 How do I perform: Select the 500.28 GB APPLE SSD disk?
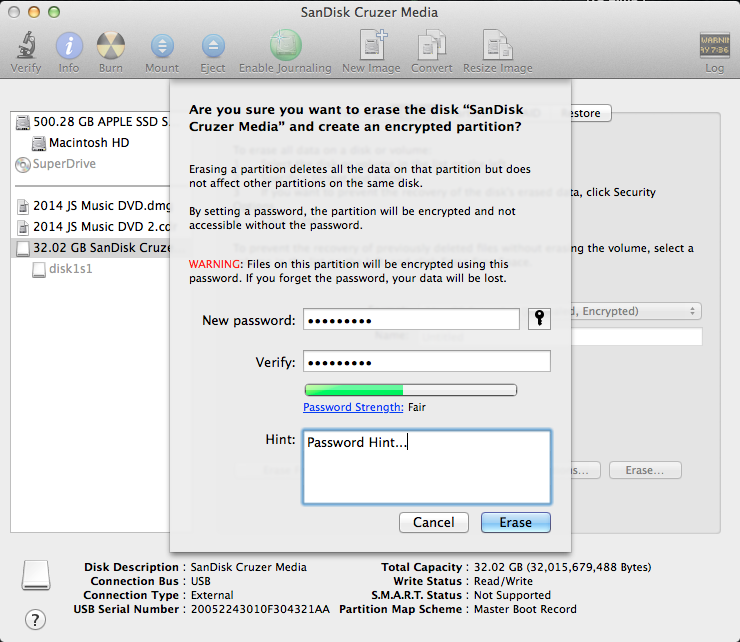coord(92,122)
